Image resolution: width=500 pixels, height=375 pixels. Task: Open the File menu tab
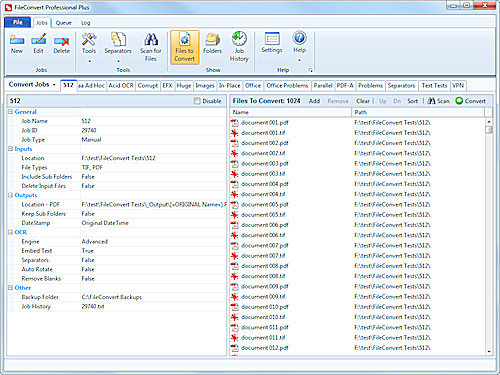18,22
